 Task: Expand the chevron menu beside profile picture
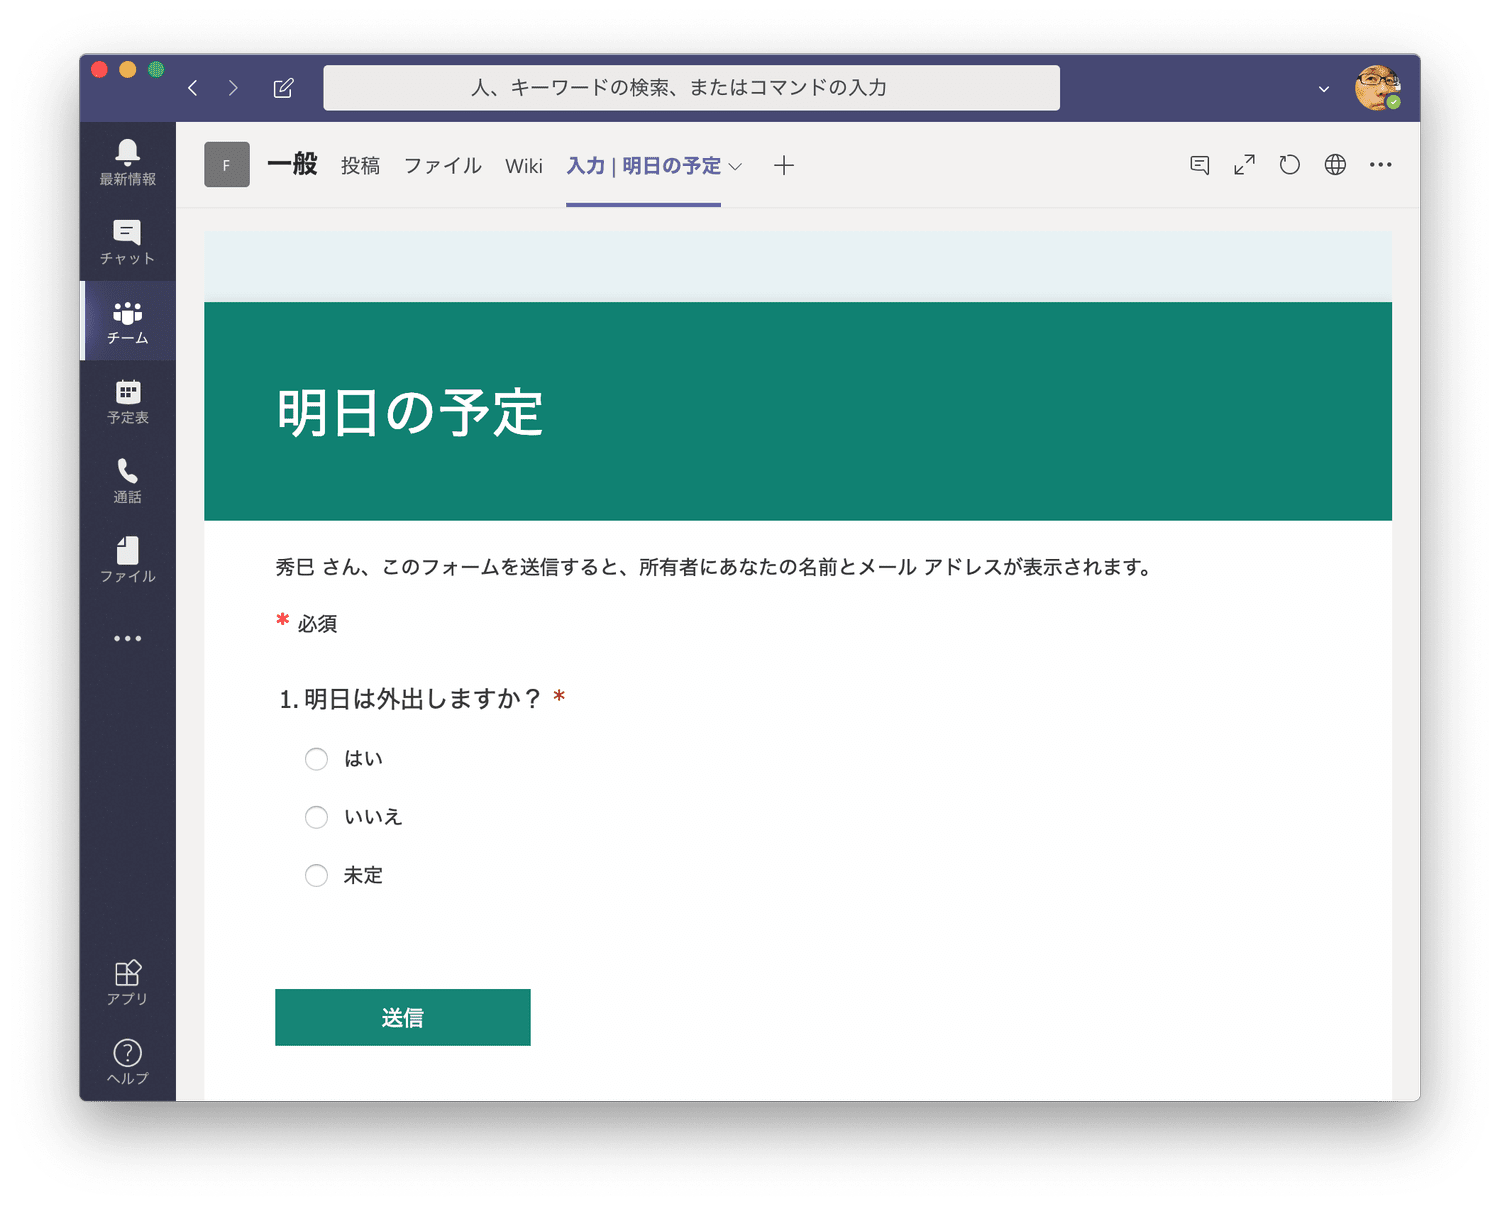1324,89
